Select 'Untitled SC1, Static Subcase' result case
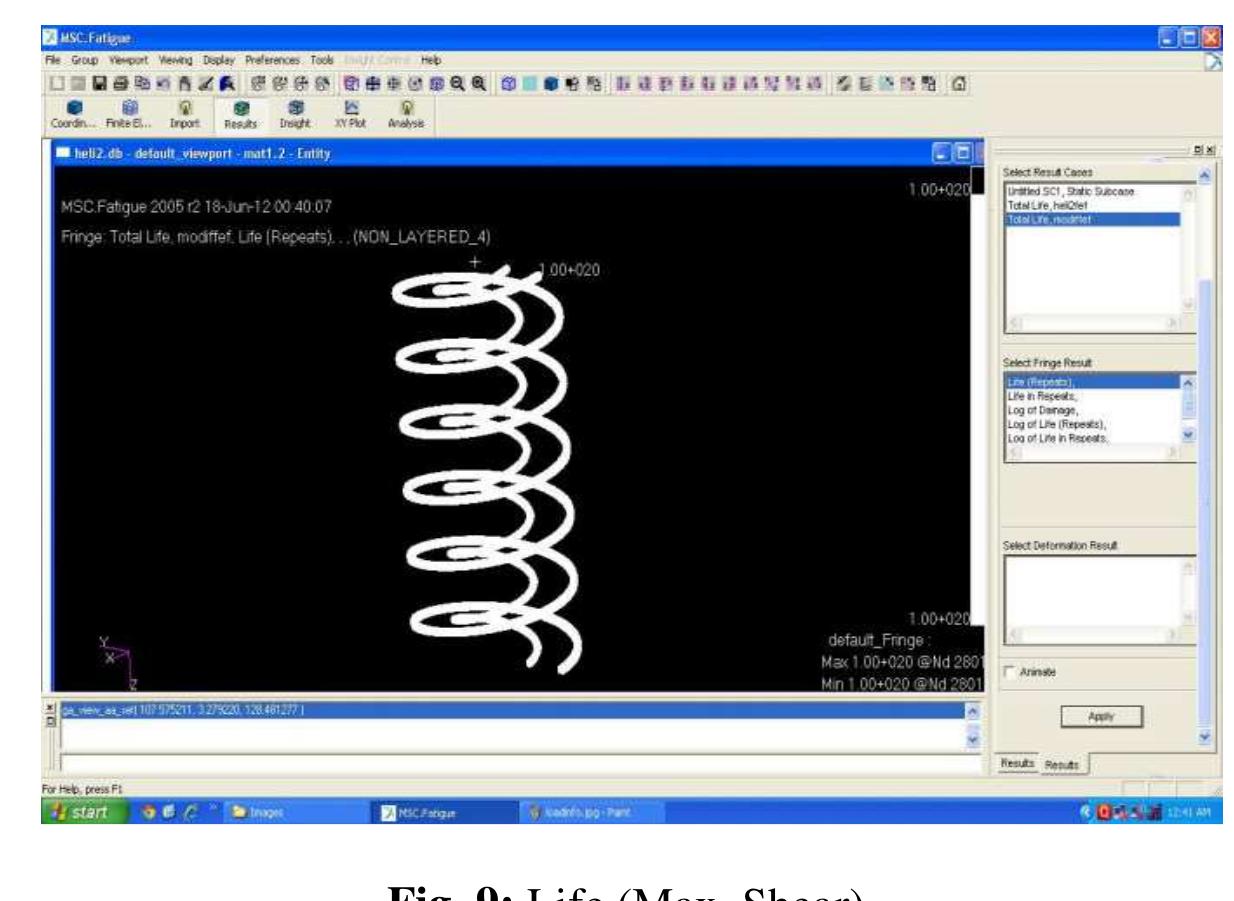This screenshot has height=901, width=1234. tap(1092, 191)
